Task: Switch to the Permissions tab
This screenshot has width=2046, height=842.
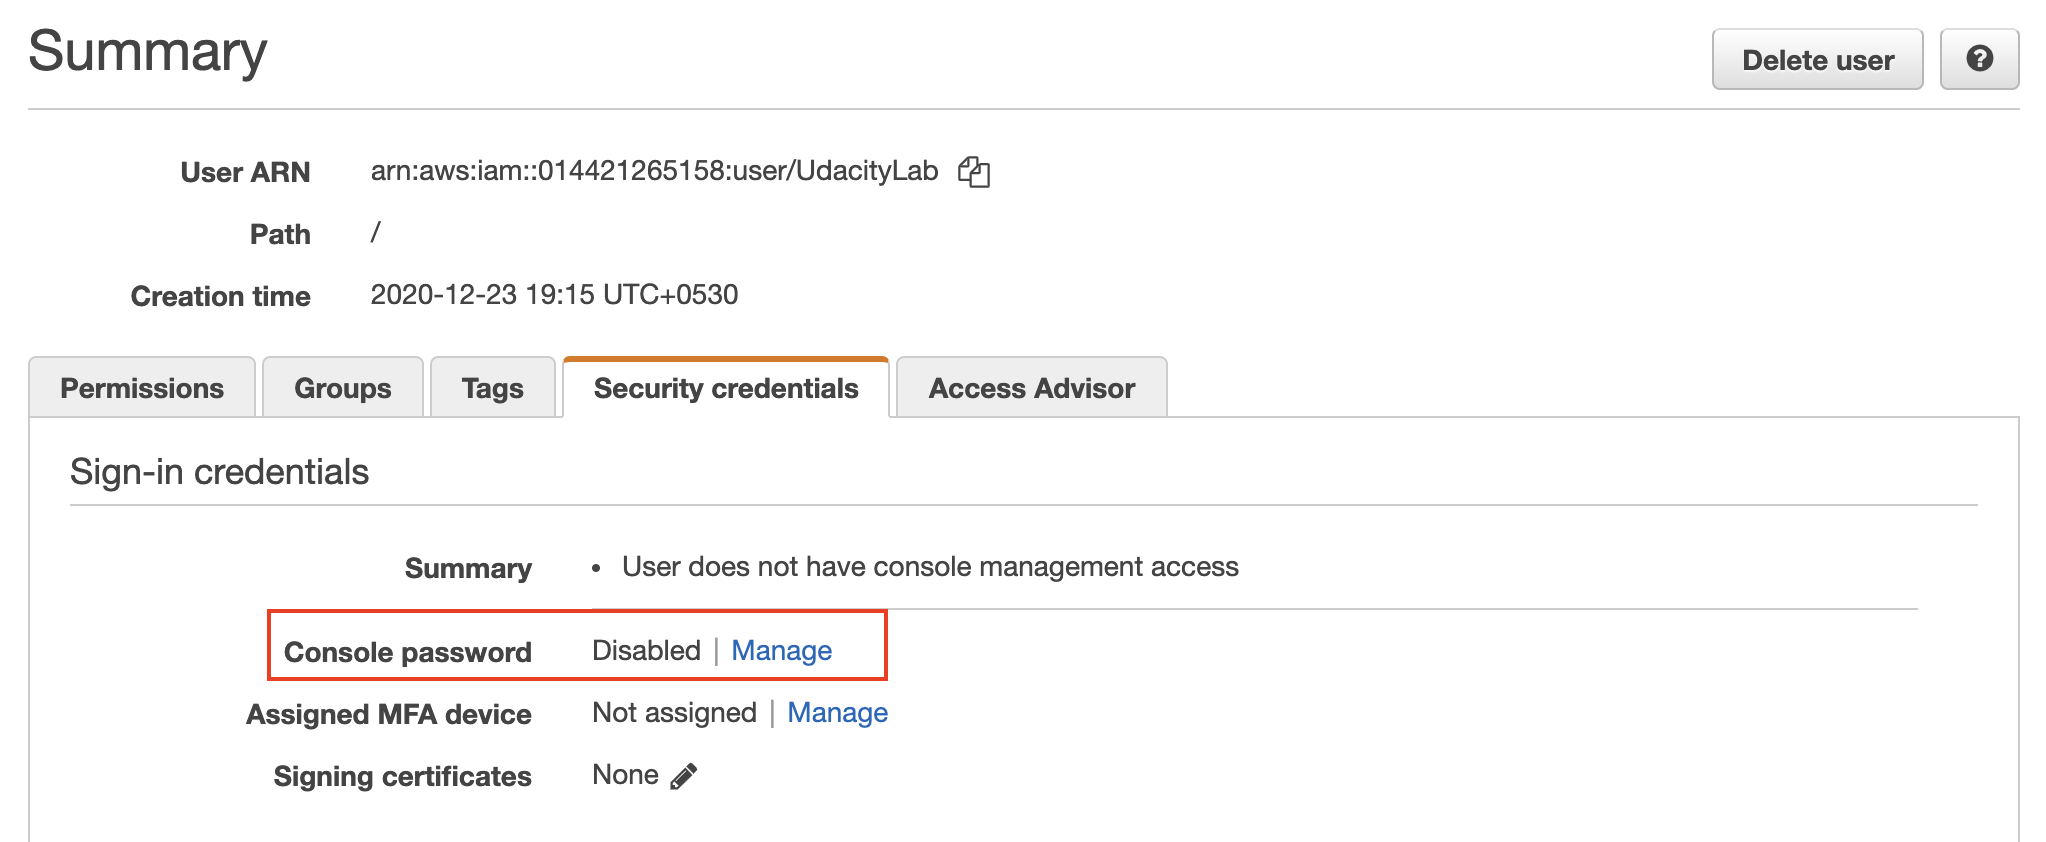Action: (x=142, y=388)
